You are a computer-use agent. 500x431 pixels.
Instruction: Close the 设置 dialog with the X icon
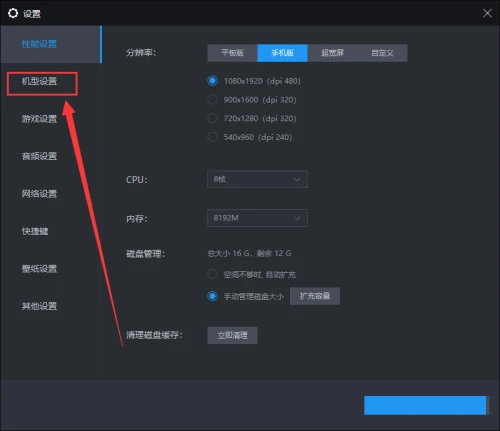(487, 13)
